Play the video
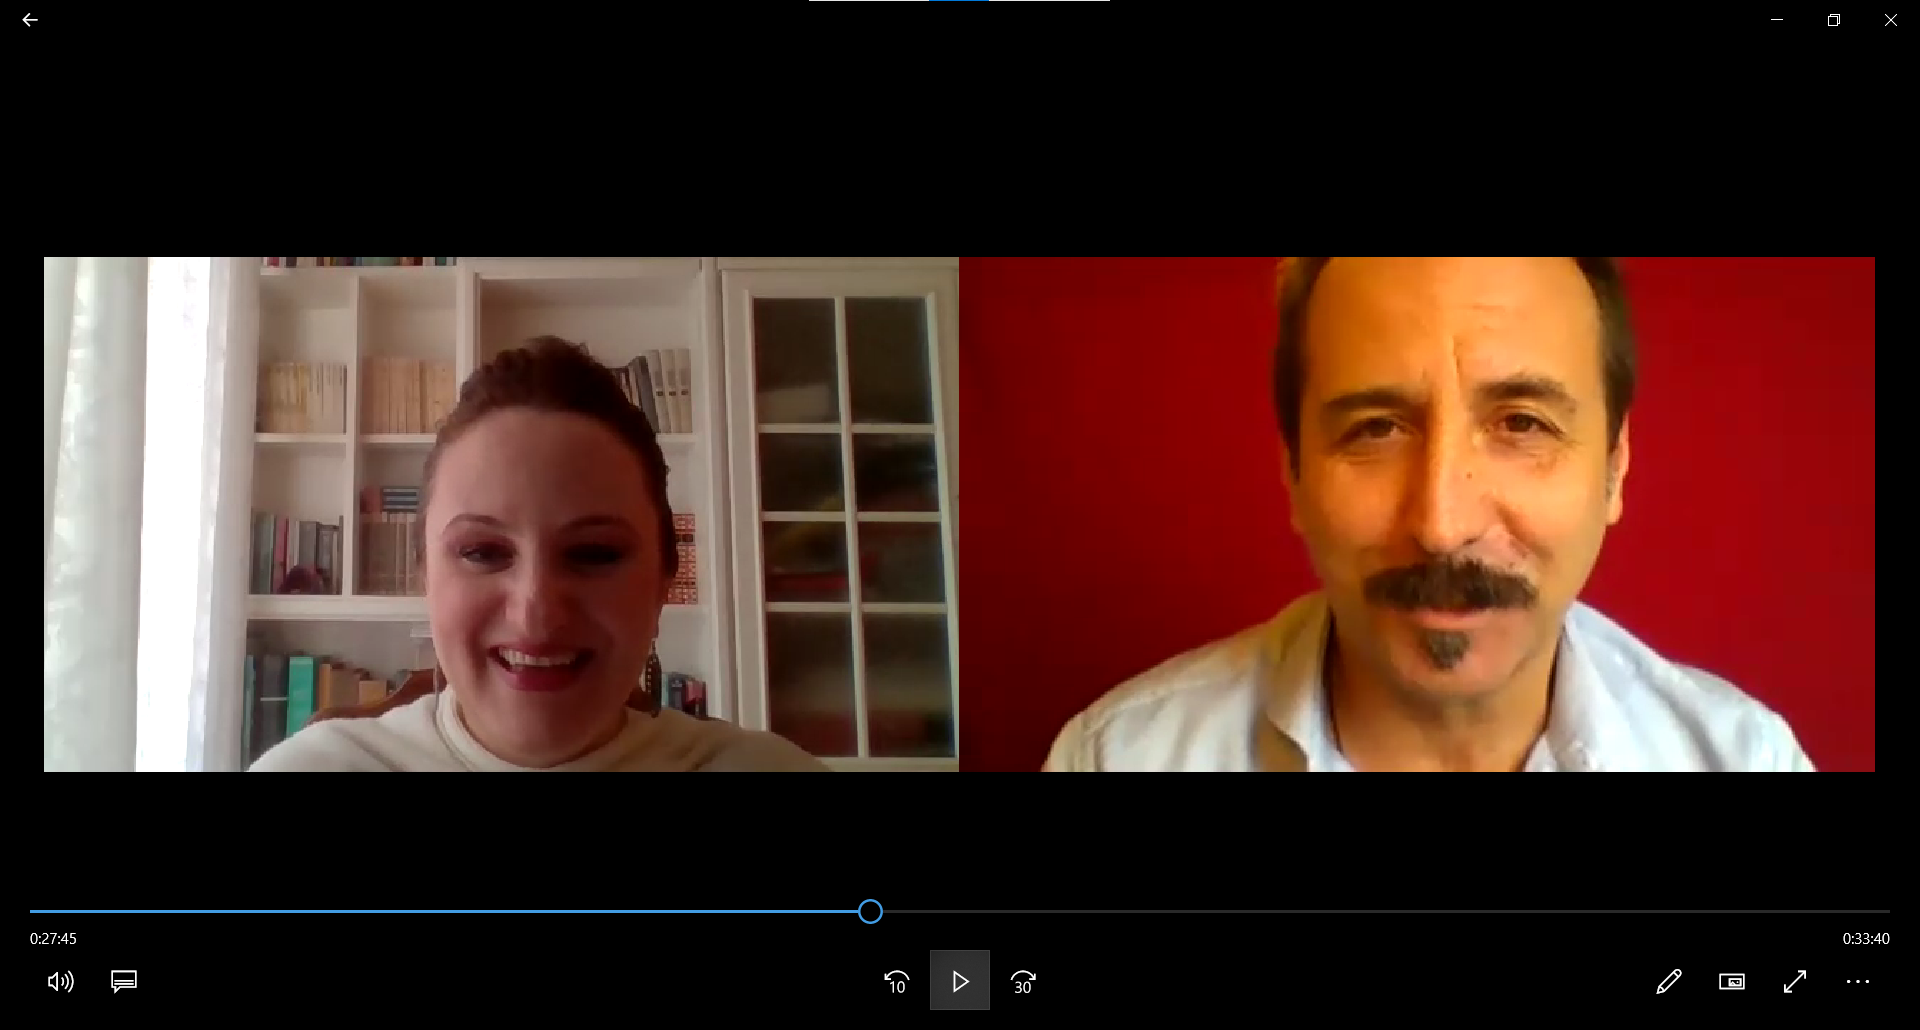 pyautogui.click(x=960, y=981)
